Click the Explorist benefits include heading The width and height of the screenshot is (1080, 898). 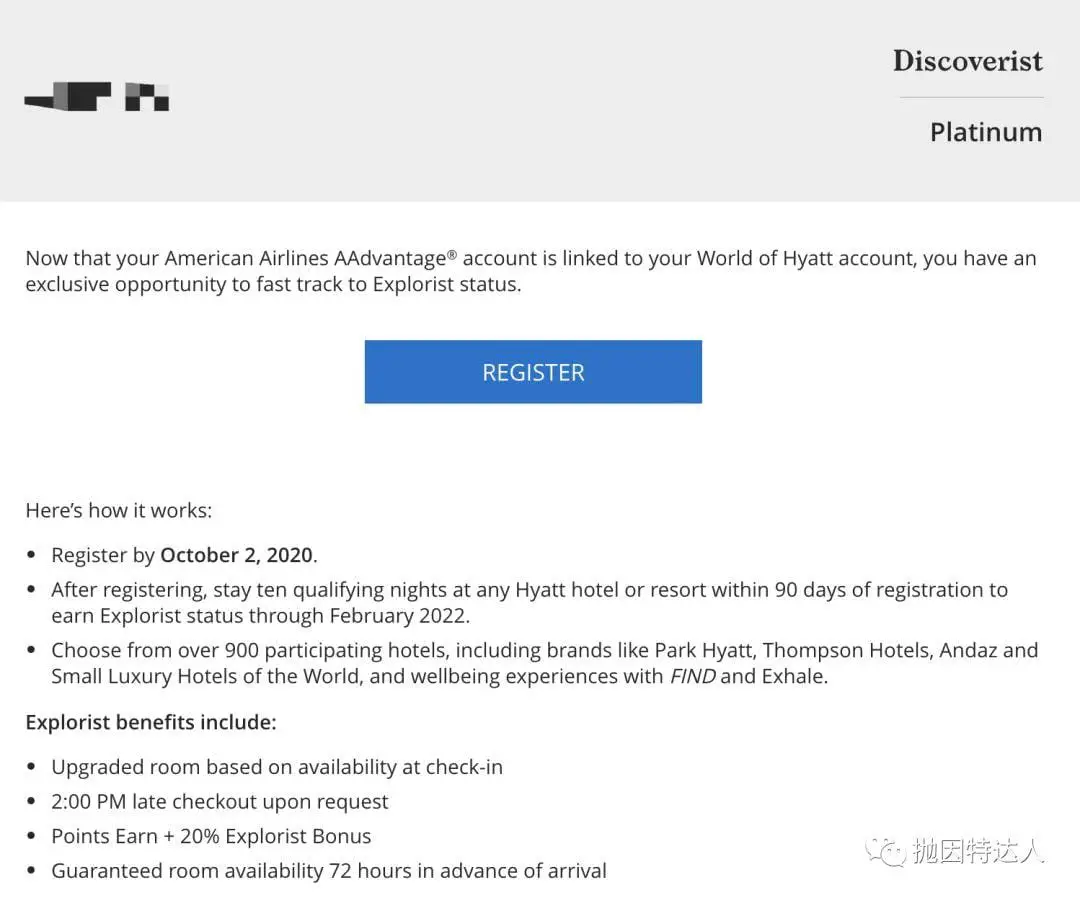151,722
